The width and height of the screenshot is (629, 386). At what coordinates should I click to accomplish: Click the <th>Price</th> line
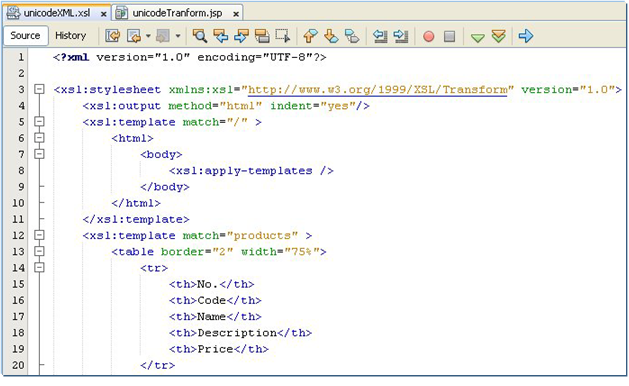tap(219, 349)
